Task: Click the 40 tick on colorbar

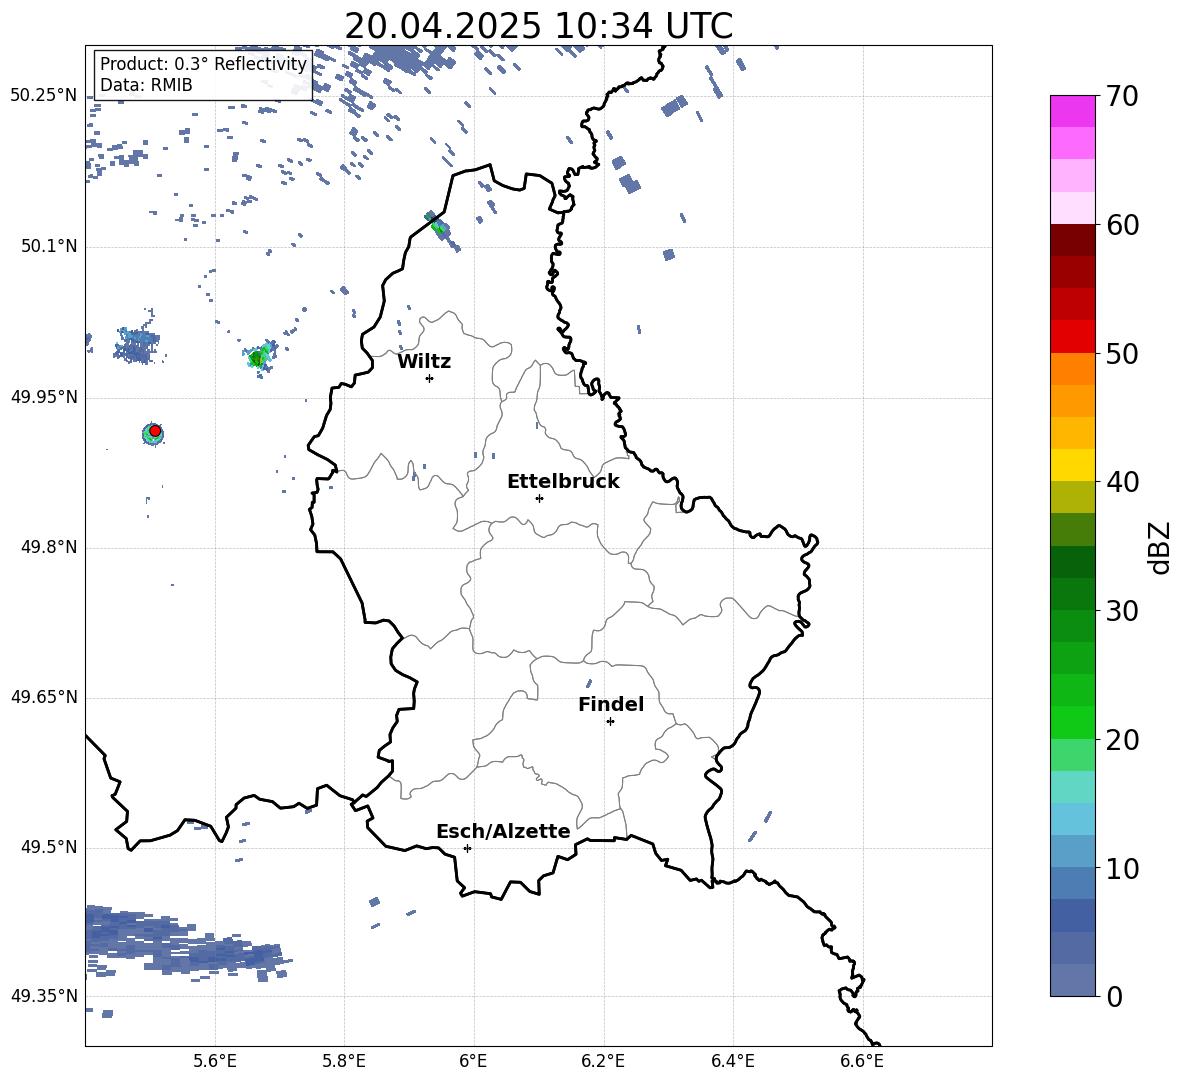Action: pyautogui.click(x=1122, y=482)
